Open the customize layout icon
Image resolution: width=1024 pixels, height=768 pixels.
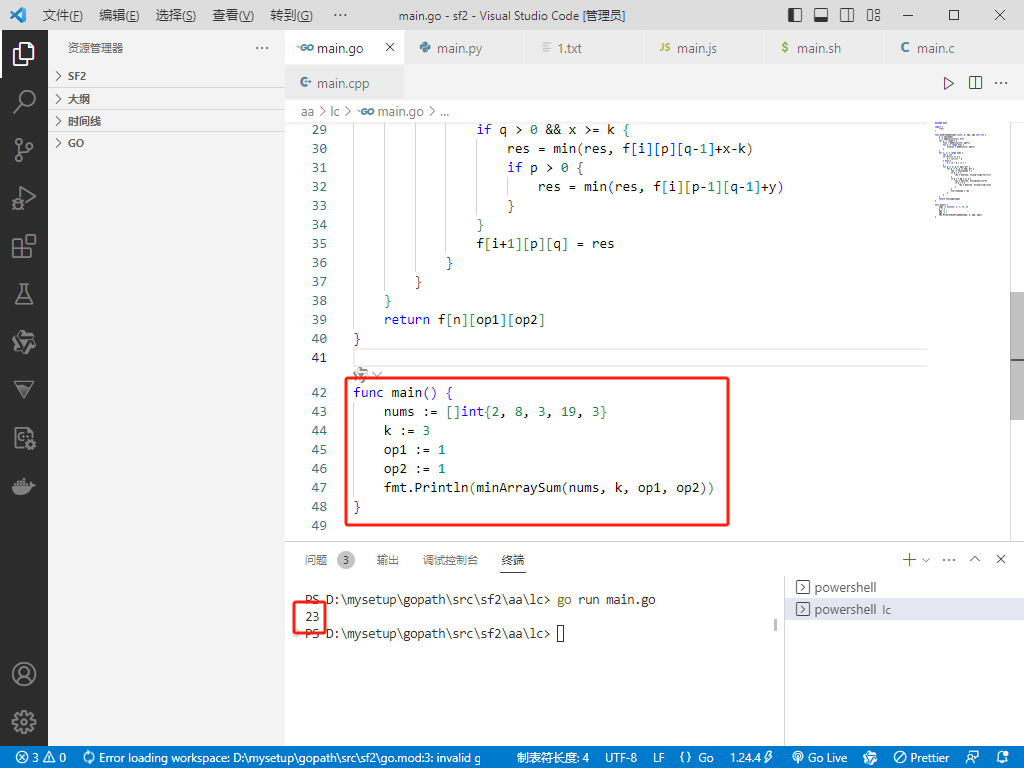point(873,15)
